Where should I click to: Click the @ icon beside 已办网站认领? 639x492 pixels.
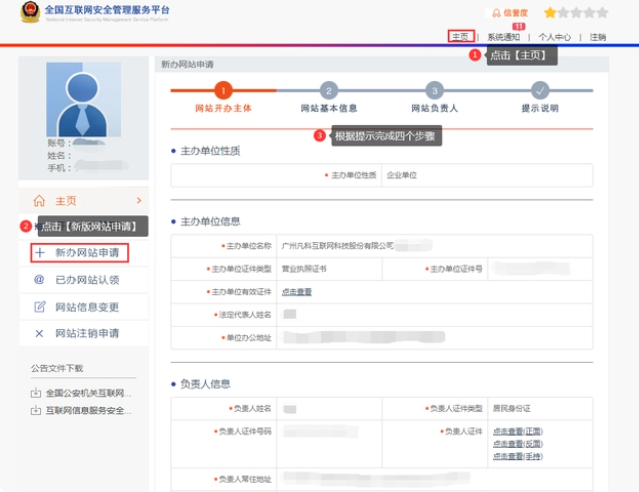39,280
